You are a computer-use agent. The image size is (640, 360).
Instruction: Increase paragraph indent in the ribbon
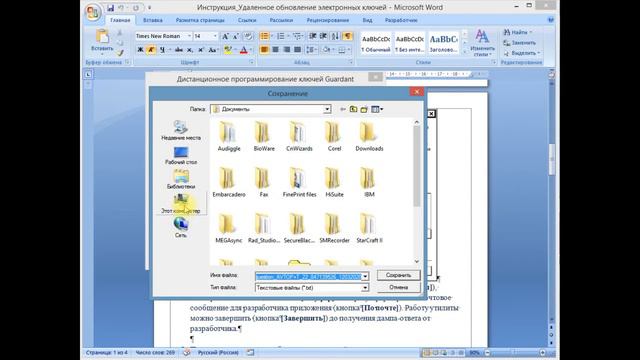[324, 36]
